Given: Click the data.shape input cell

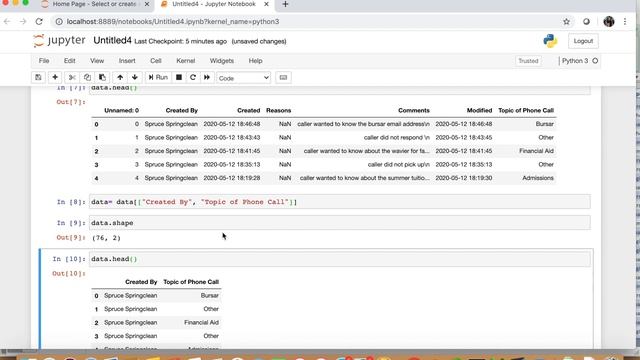Looking at the screenshot, I should tap(340, 223).
